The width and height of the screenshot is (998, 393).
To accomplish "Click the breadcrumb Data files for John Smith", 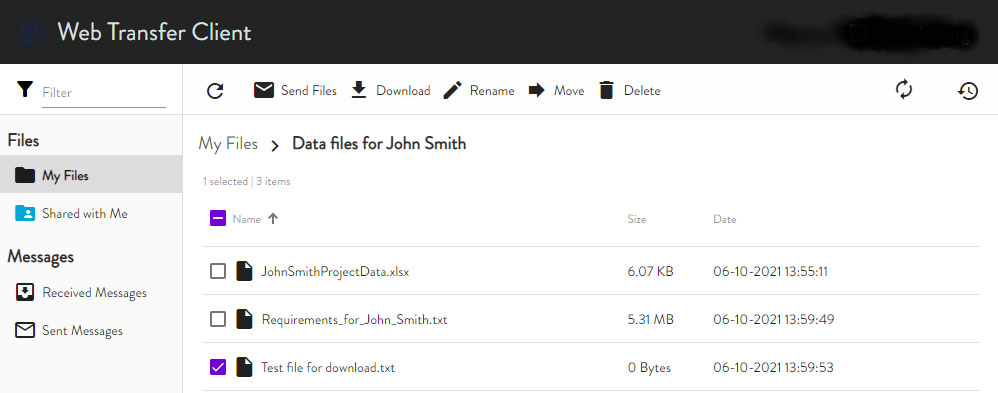I will coord(379,143).
